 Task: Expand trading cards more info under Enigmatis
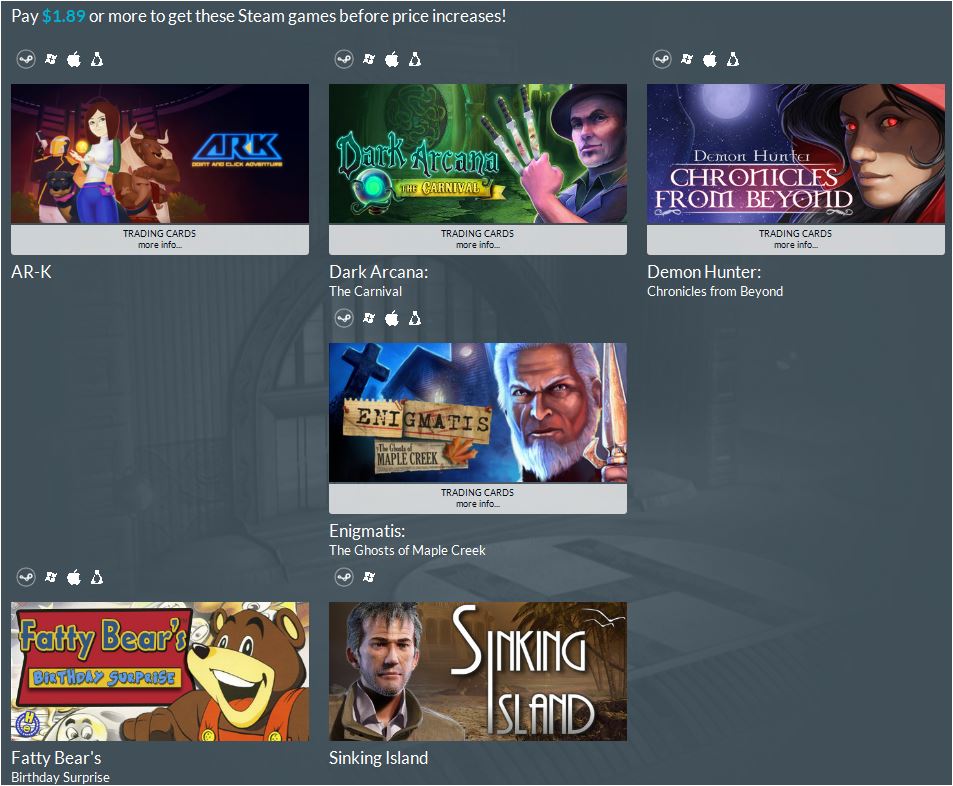(478, 498)
